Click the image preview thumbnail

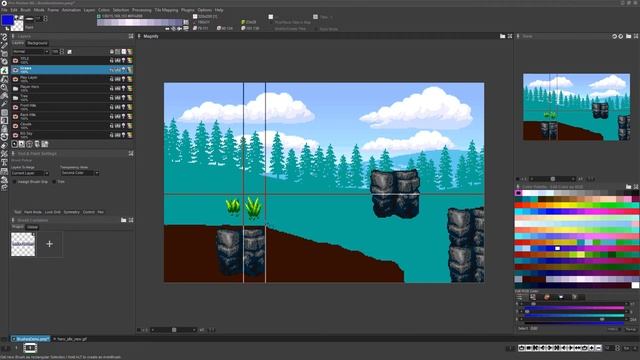click(x=576, y=107)
